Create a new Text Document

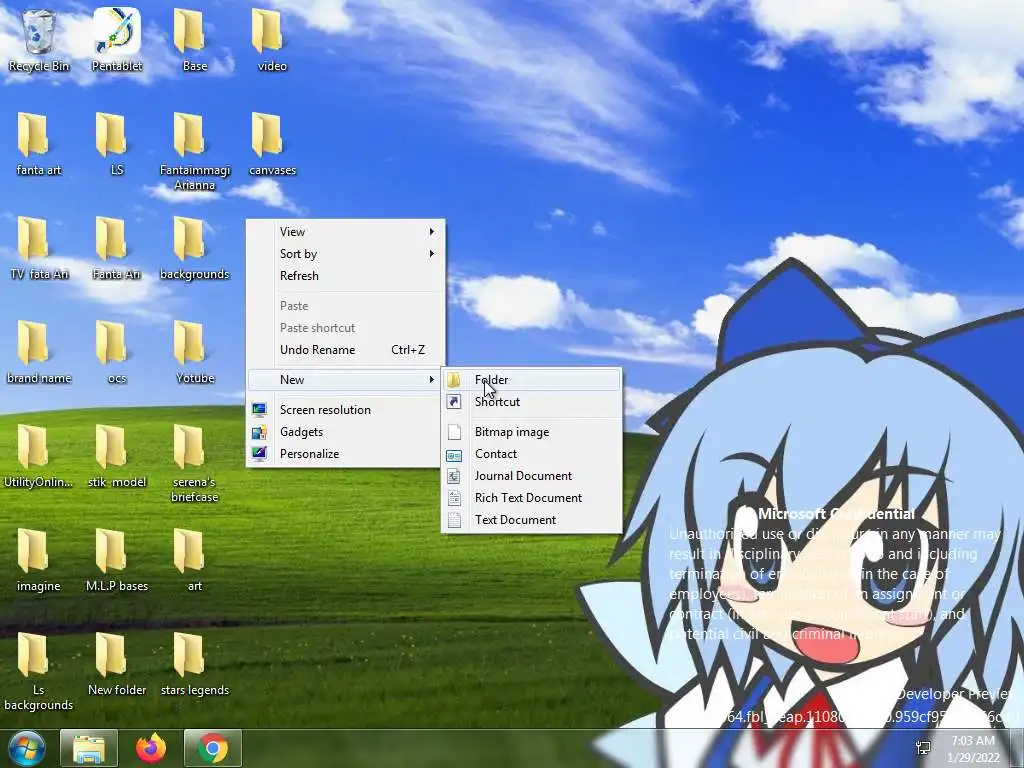point(532,520)
